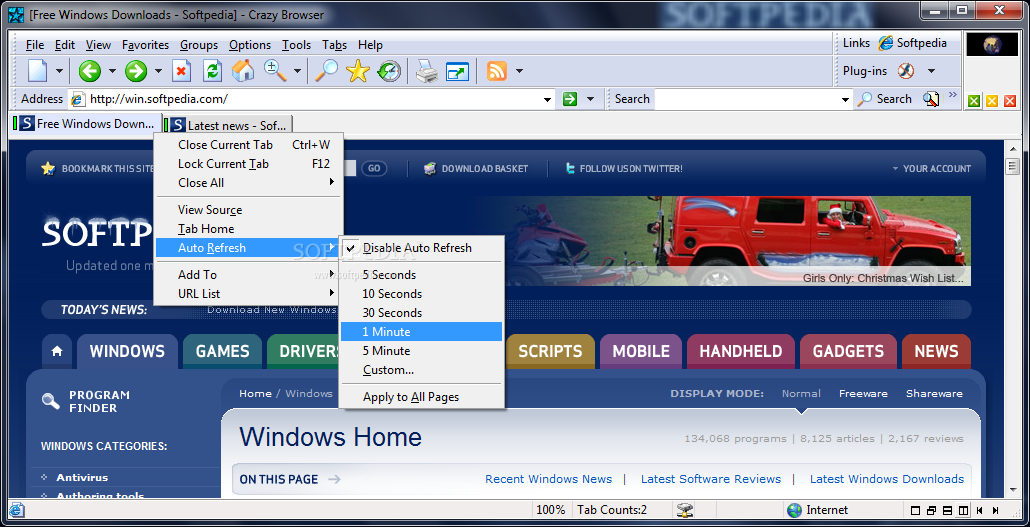
Task: Click the green X tab control button
Action: pyautogui.click(x=974, y=101)
